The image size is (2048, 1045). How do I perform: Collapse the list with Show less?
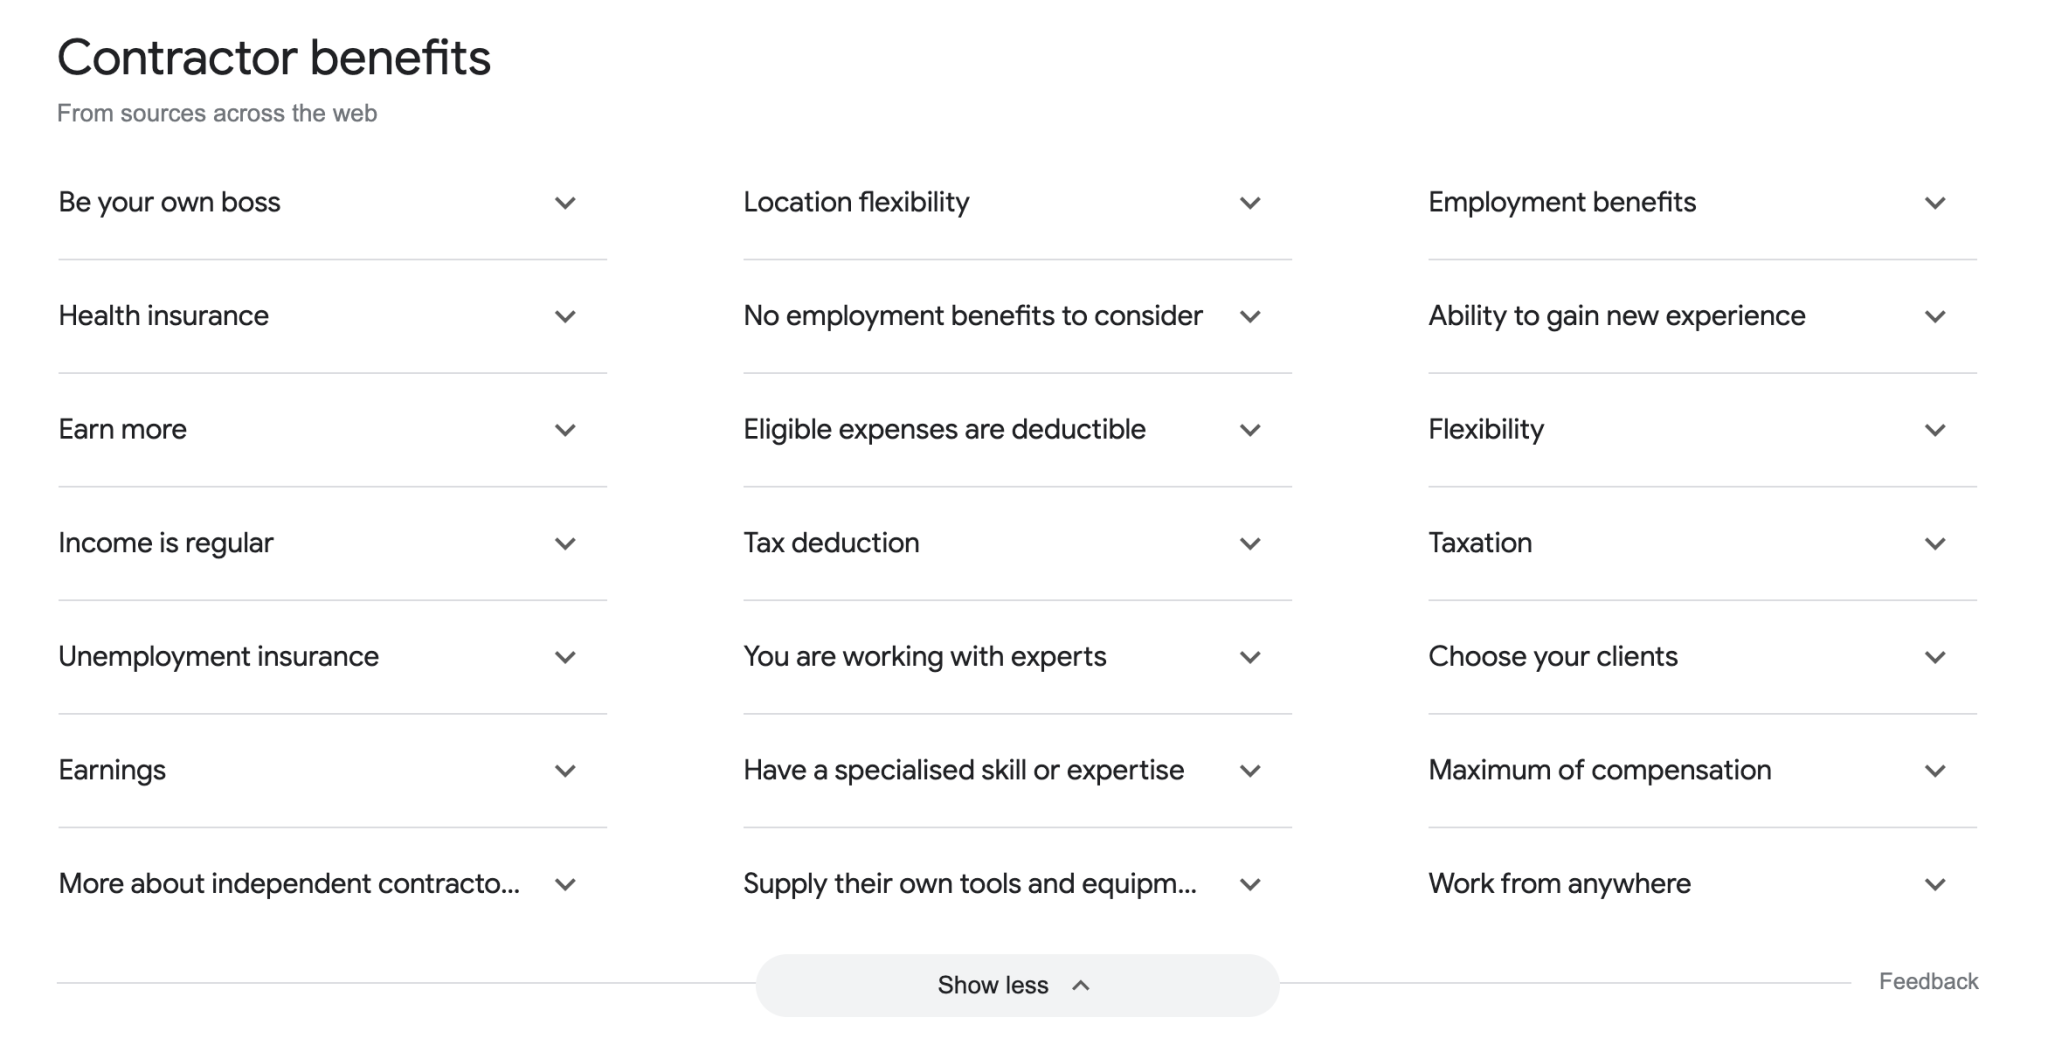(1016, 984)
